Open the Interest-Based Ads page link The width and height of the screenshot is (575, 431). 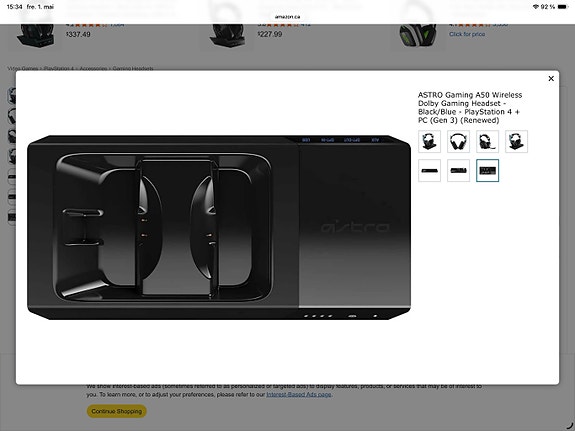tap(299, 395)
